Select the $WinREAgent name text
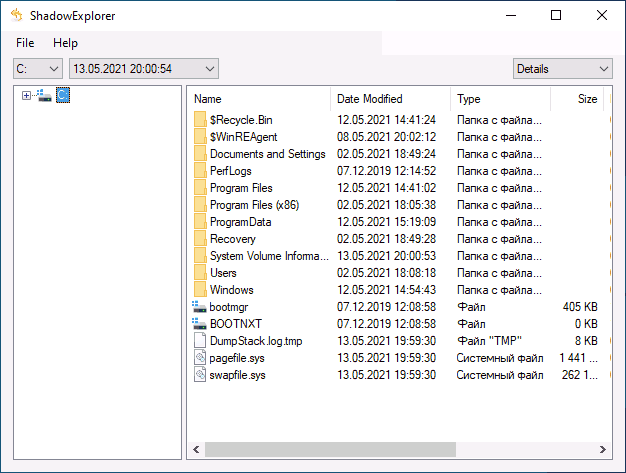626x473 pixels. tap(244, 137)
